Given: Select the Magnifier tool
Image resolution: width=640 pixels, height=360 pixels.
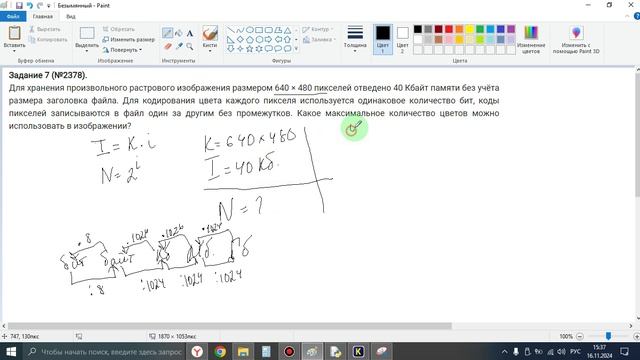Looking at the screenshot, I should [x=190, y=47].
